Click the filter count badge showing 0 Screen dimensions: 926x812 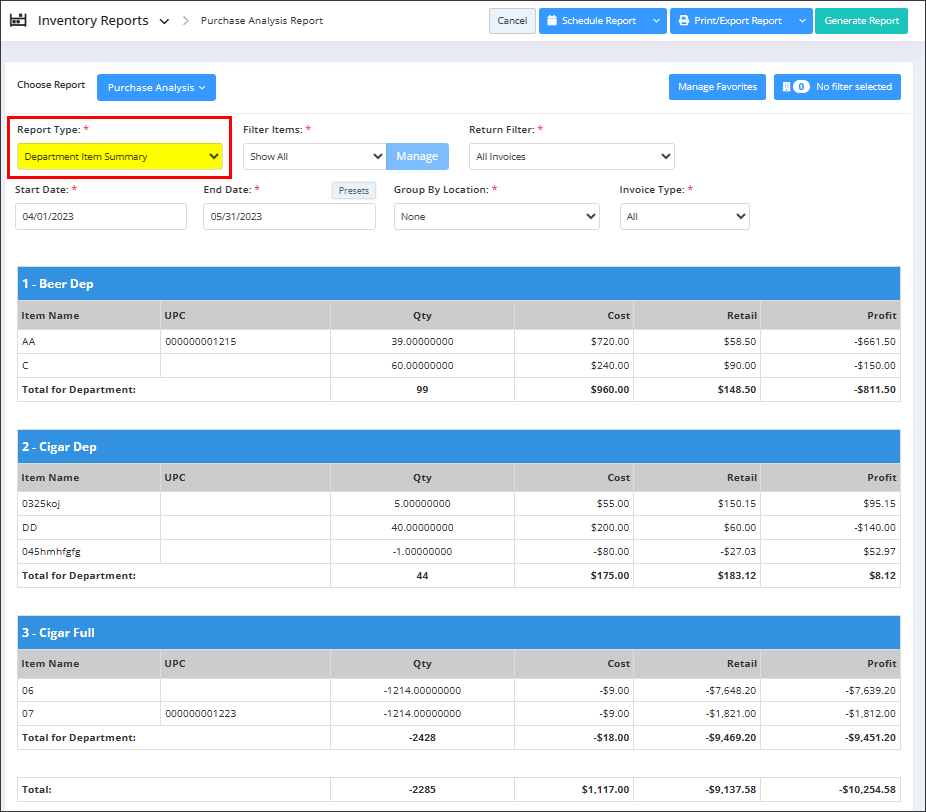click(801, 87)
